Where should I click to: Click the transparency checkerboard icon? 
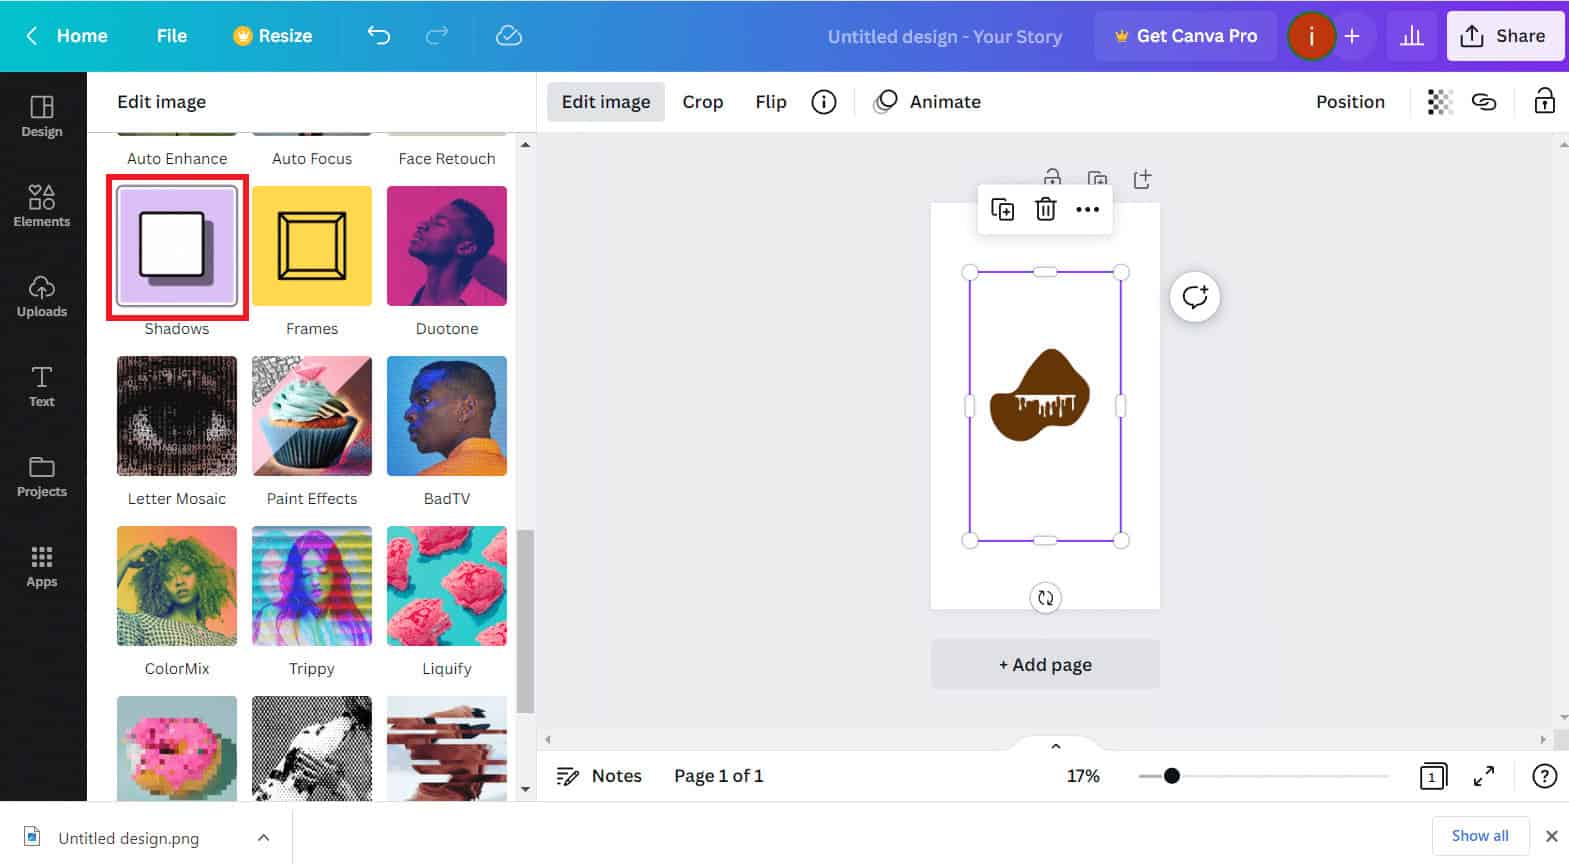click(x=1440, y=102)
